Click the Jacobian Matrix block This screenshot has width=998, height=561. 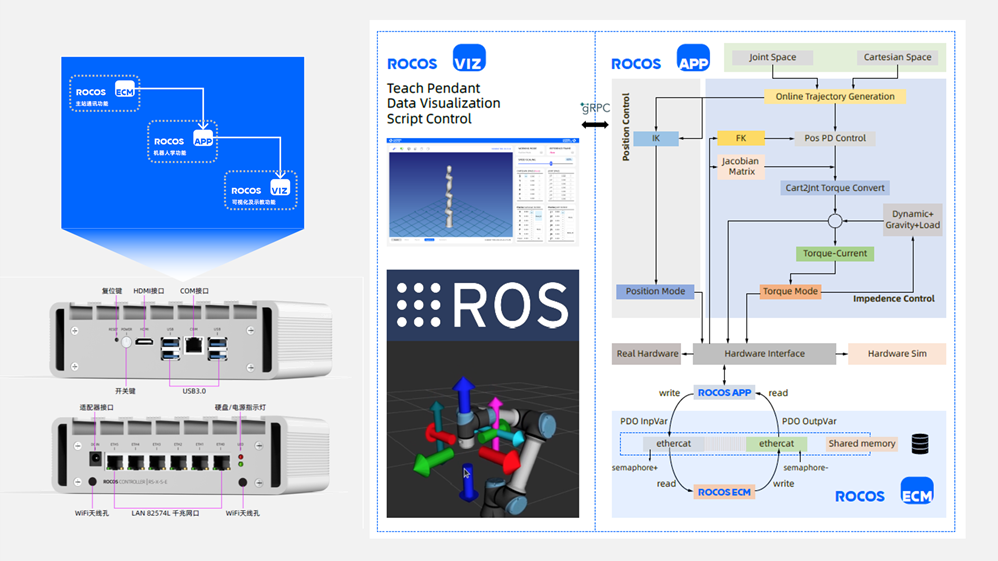(741, 166)
